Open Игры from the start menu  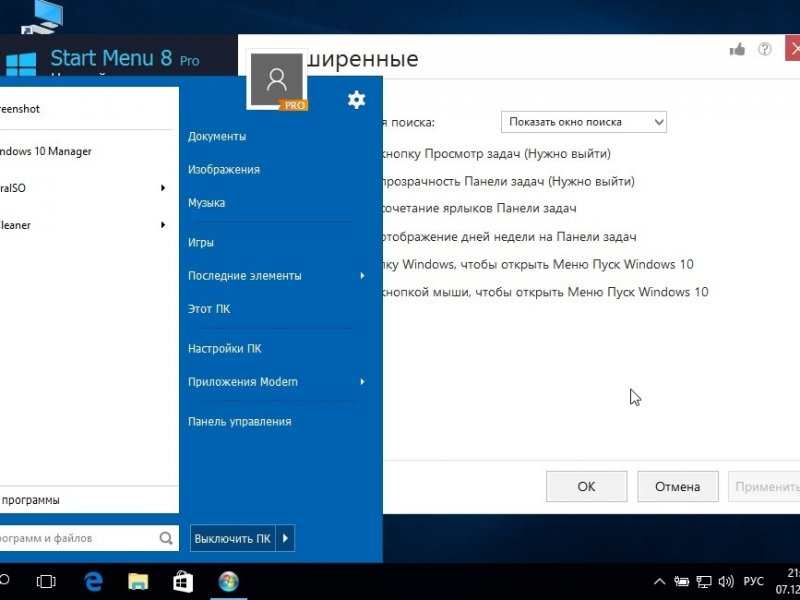201,242
